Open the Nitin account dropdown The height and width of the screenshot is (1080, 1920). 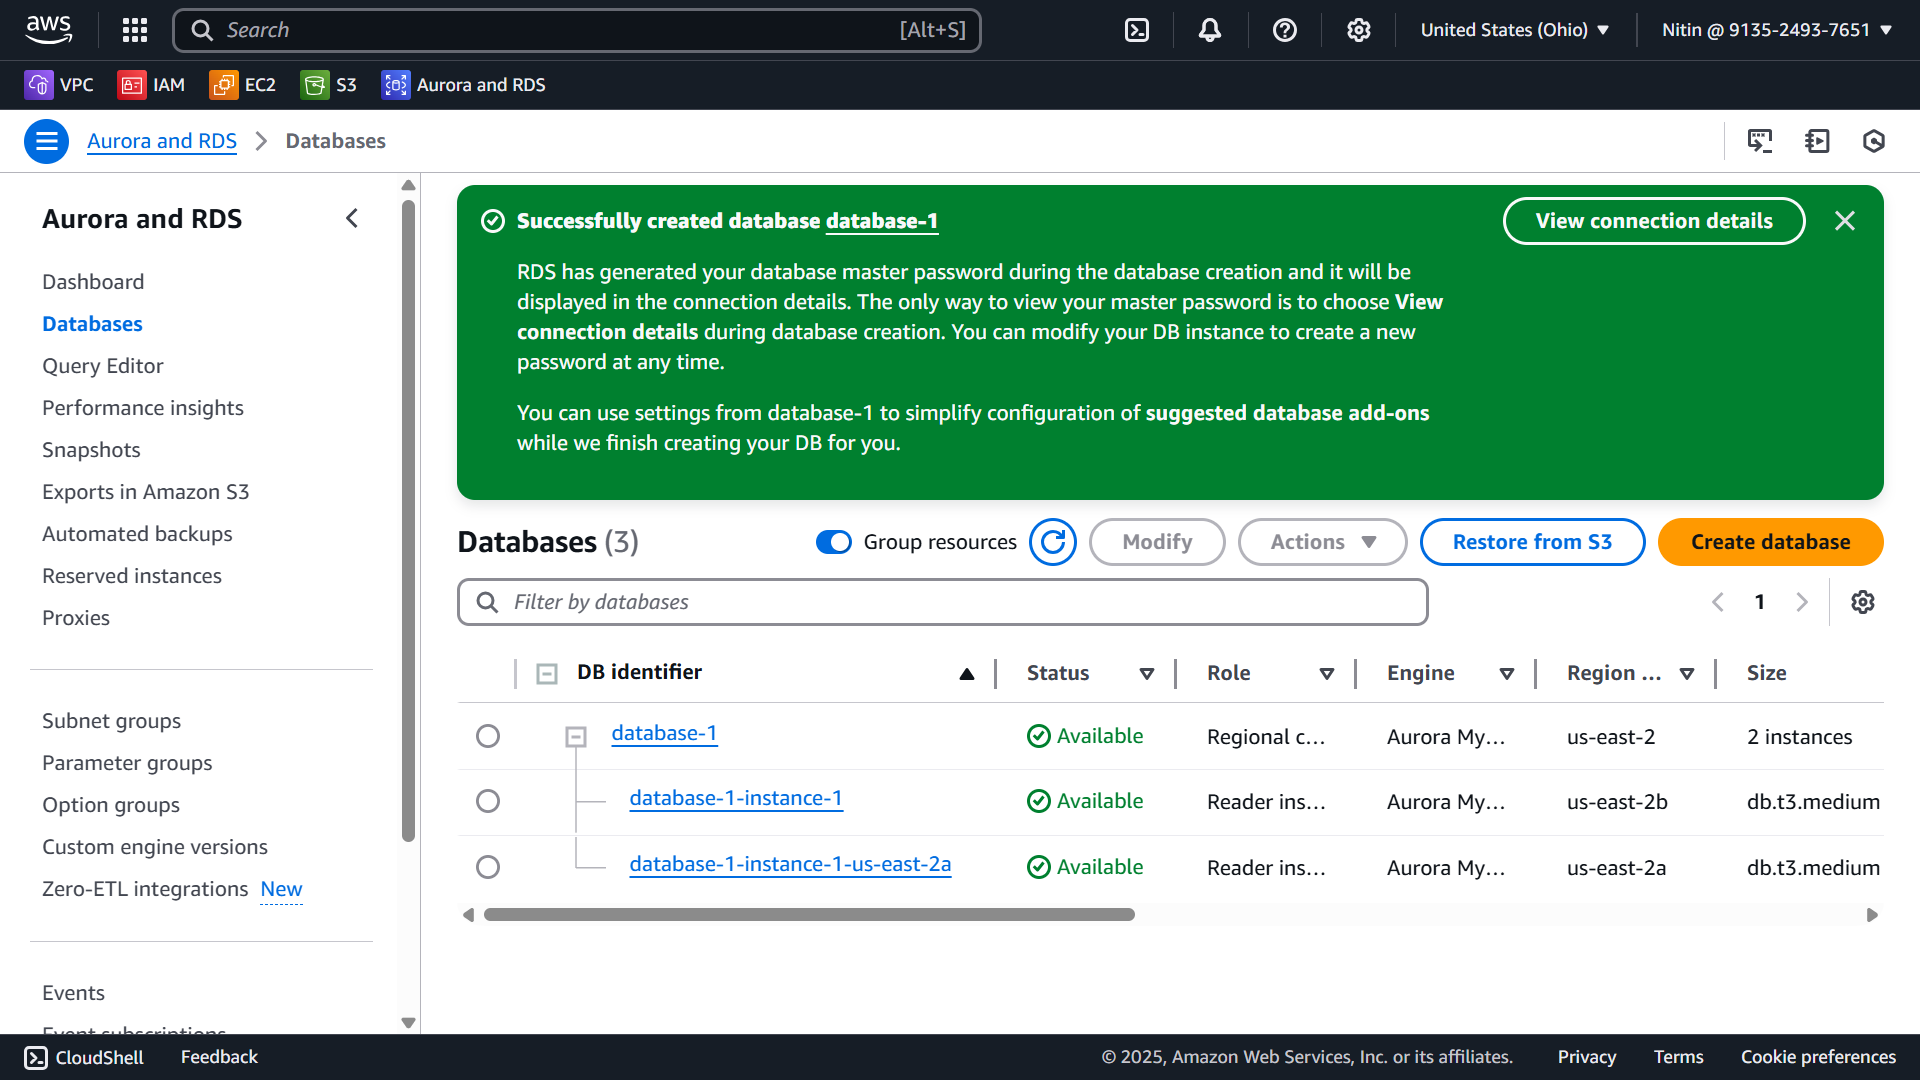click(1777, 30)
